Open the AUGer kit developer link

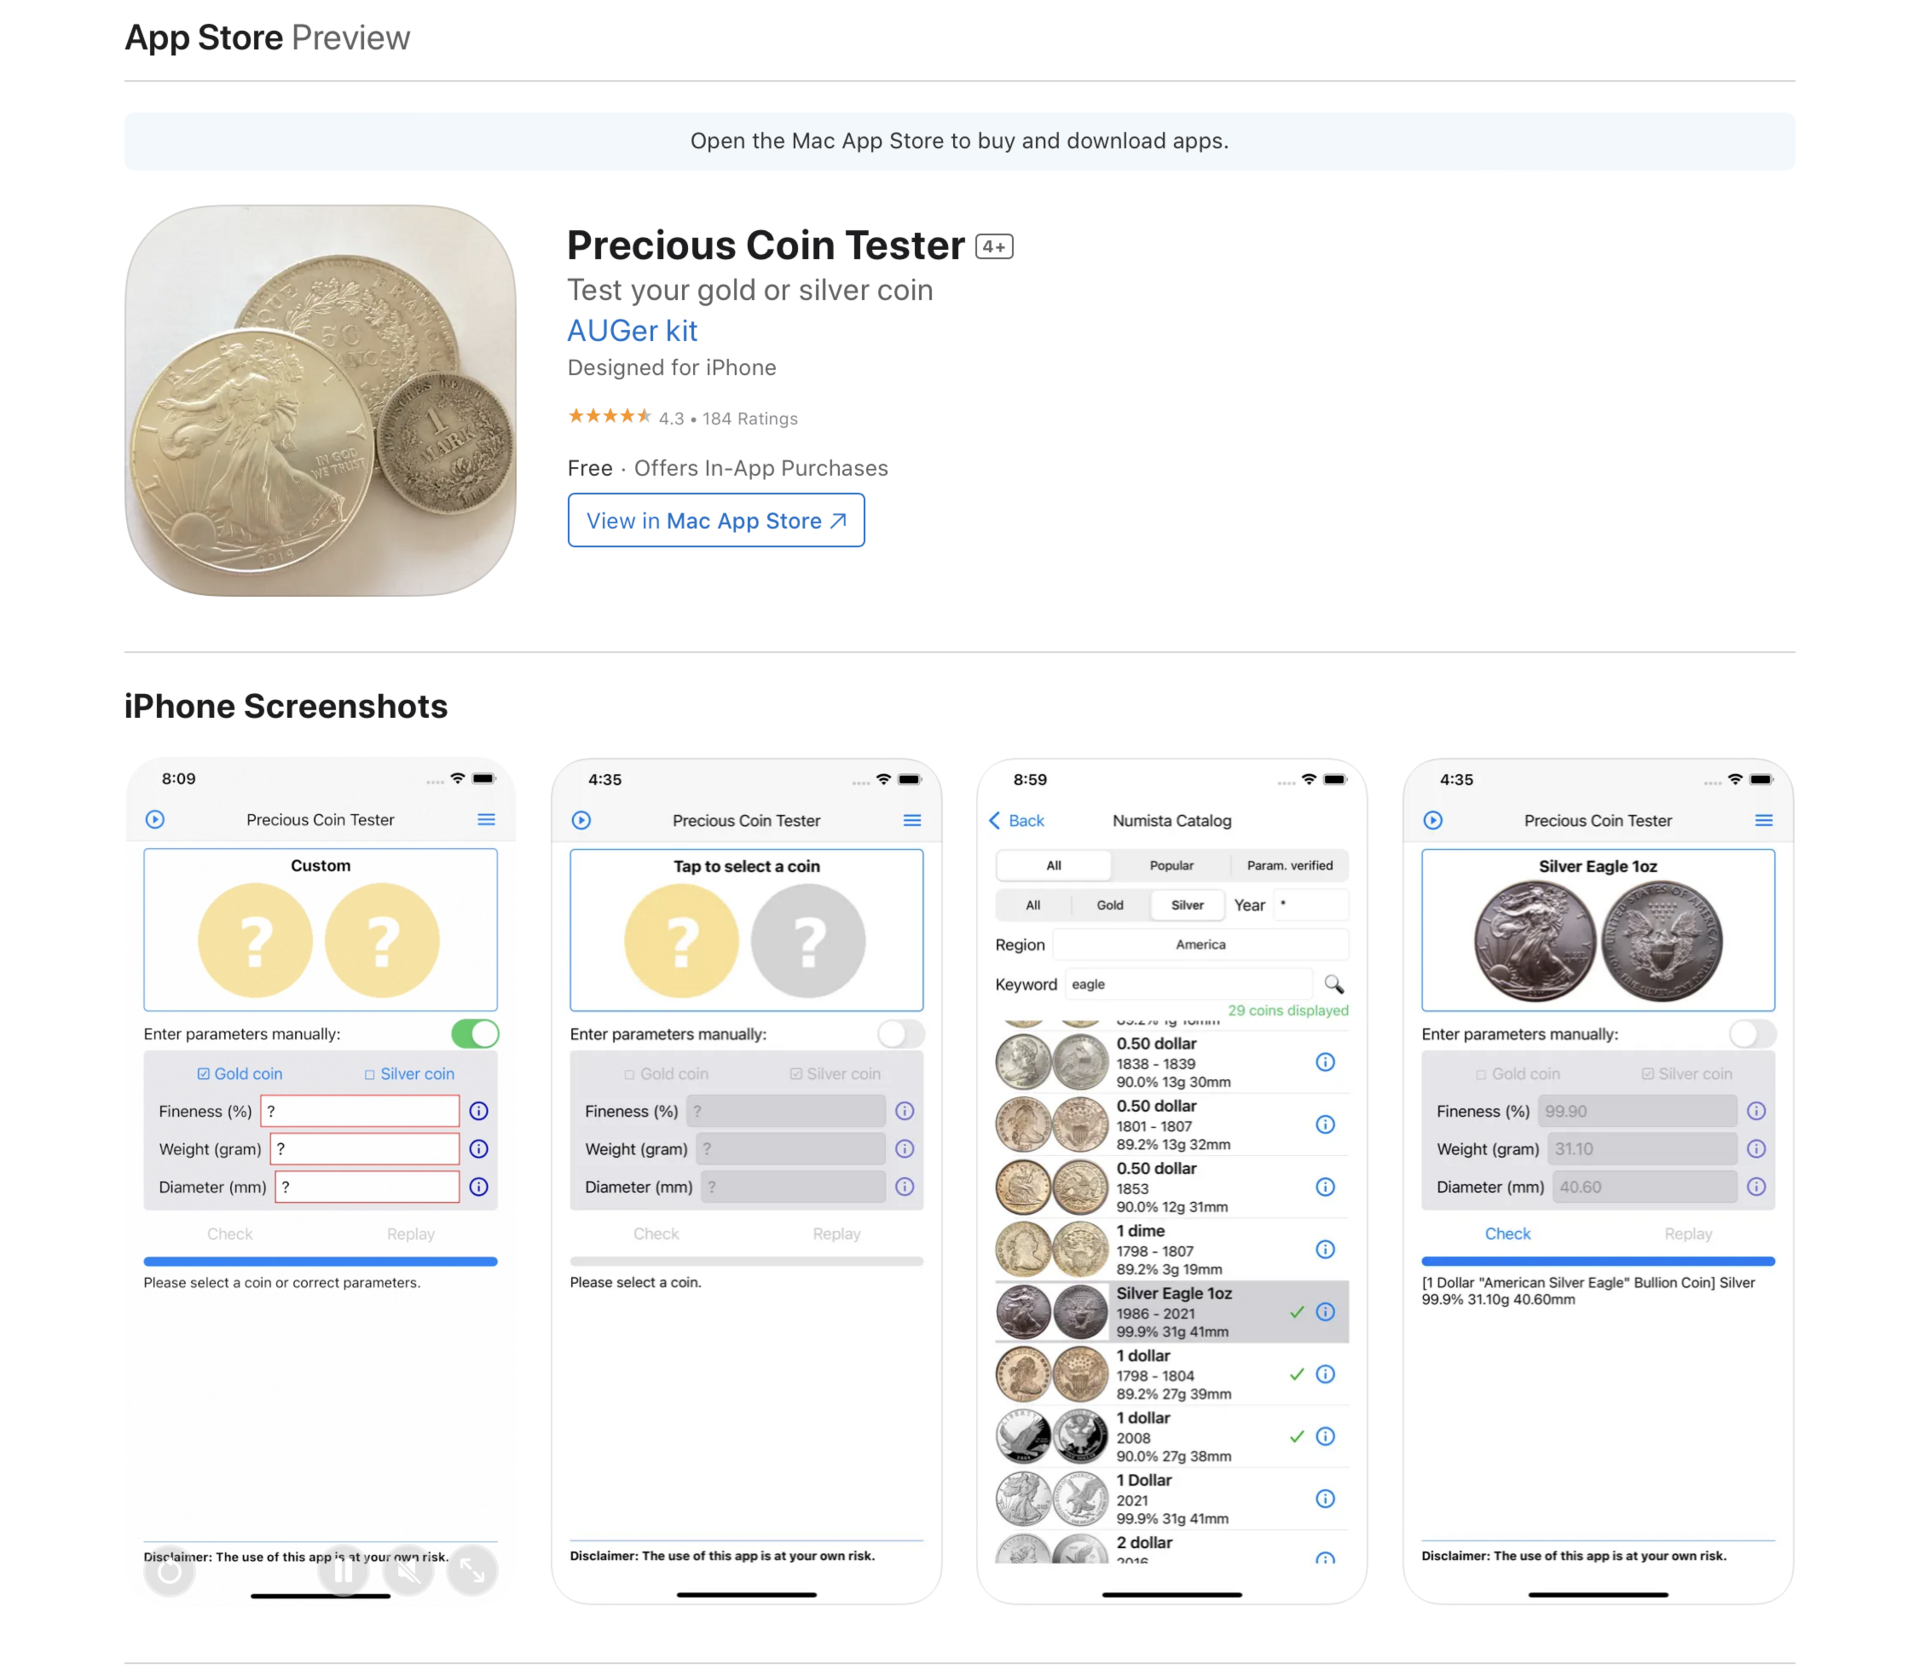[632, 331]
